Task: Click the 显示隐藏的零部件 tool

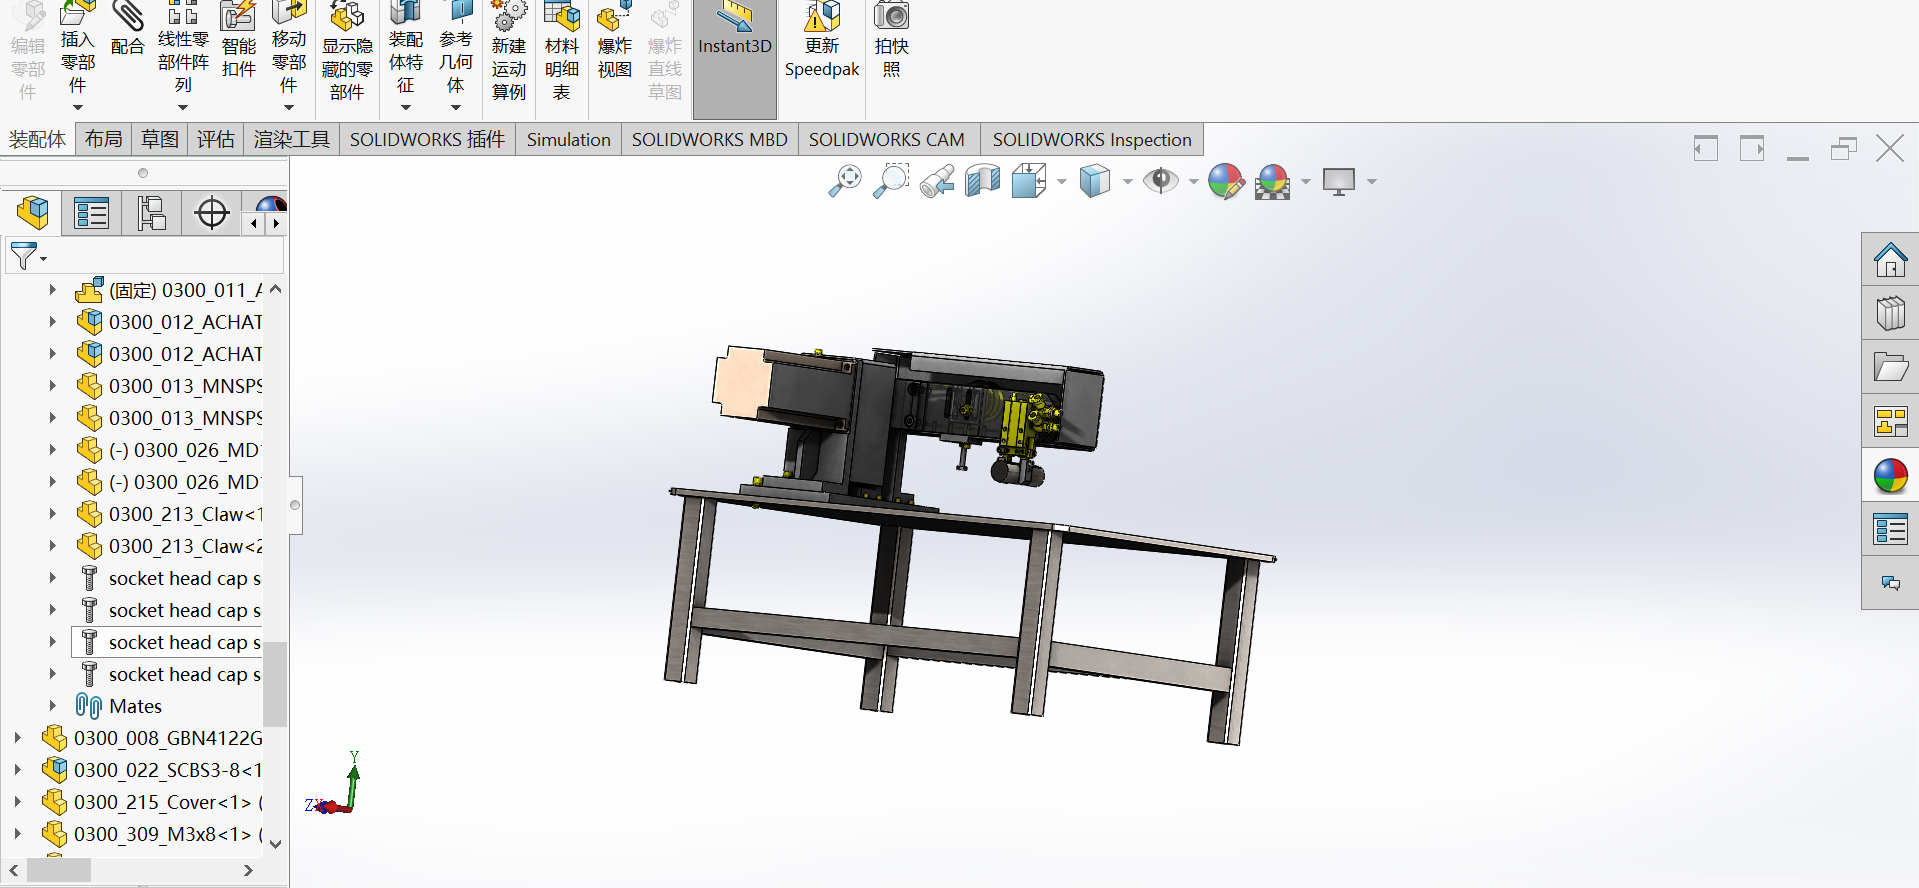Action: click(347, 50)
